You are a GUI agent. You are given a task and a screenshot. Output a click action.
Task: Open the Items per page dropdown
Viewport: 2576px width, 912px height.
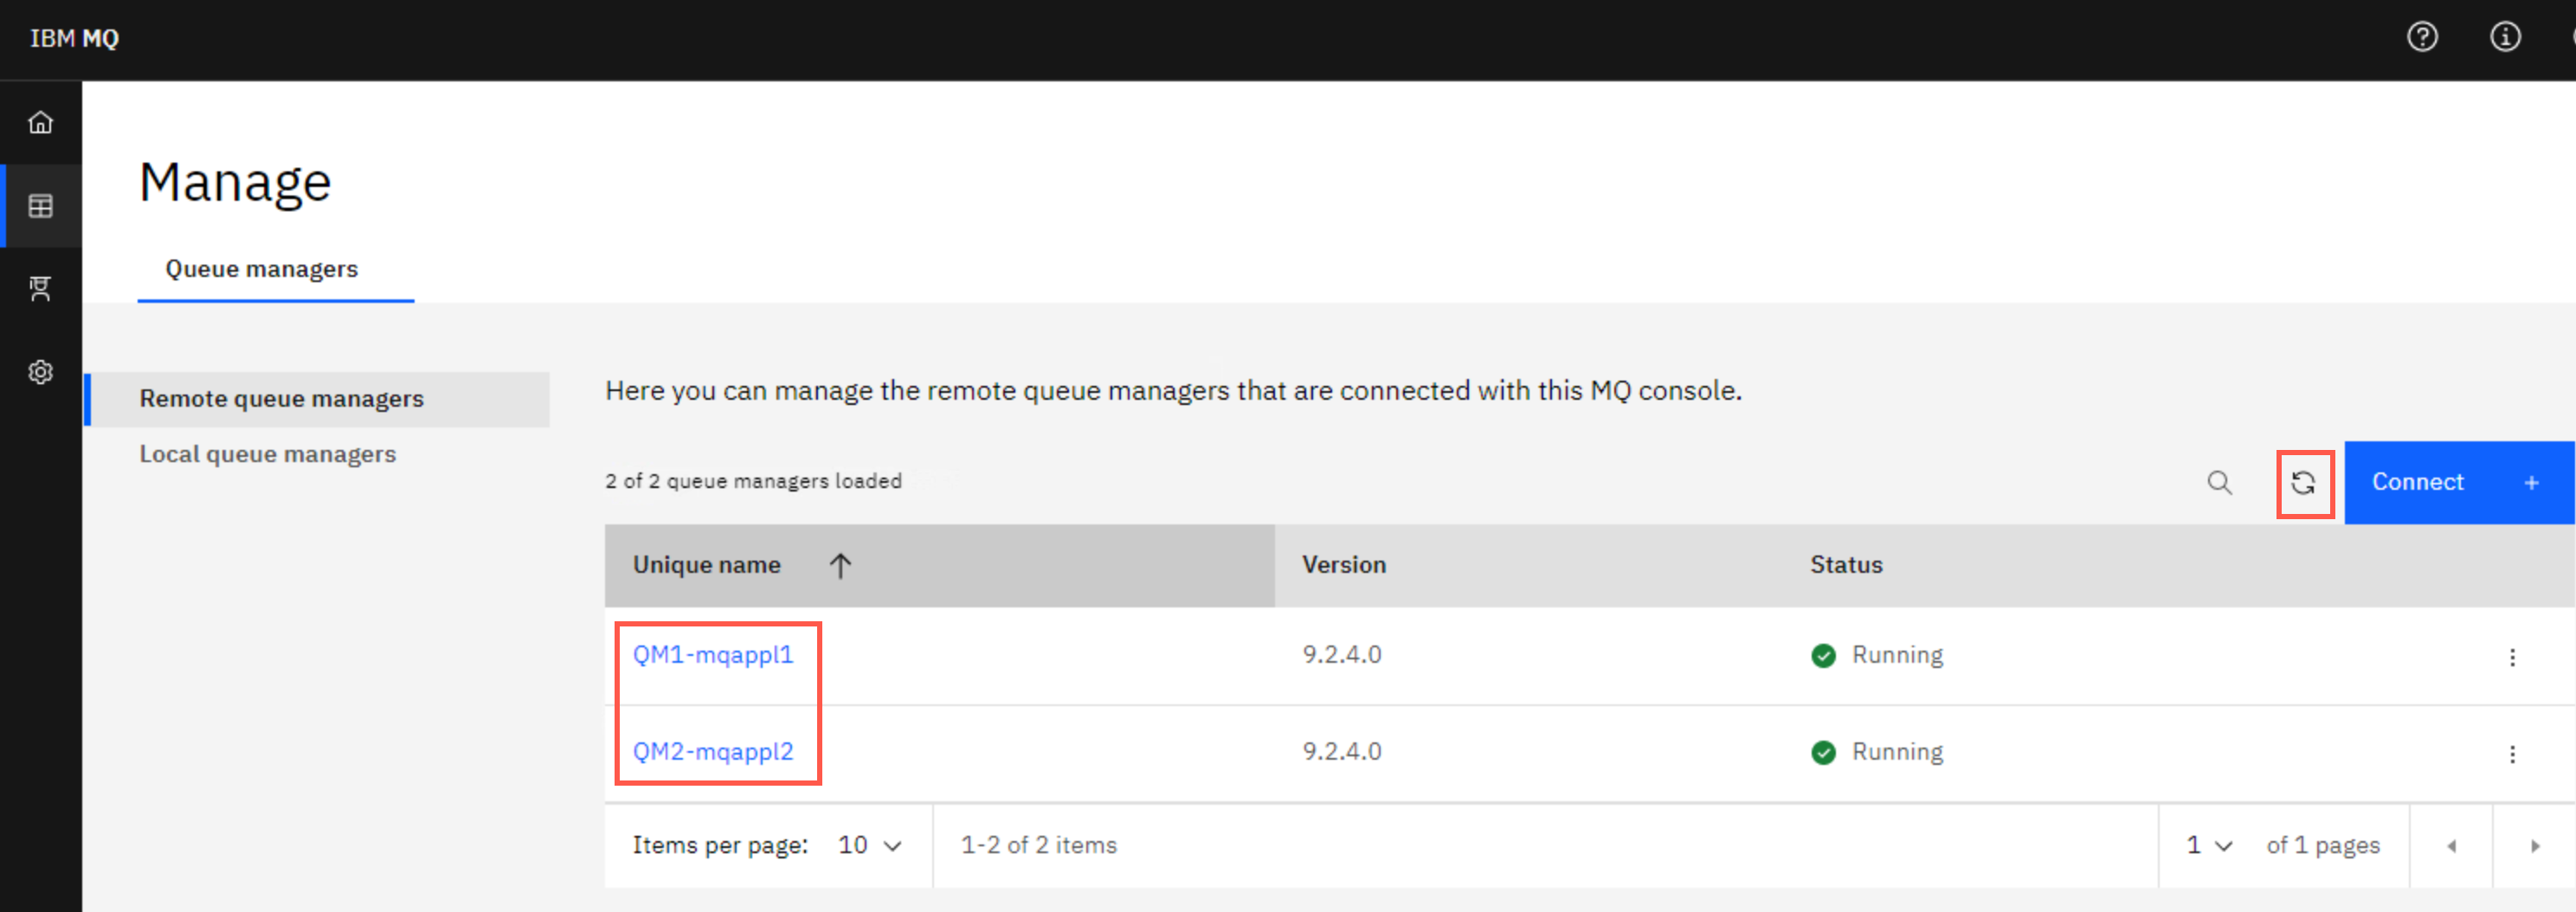[870, 846]
